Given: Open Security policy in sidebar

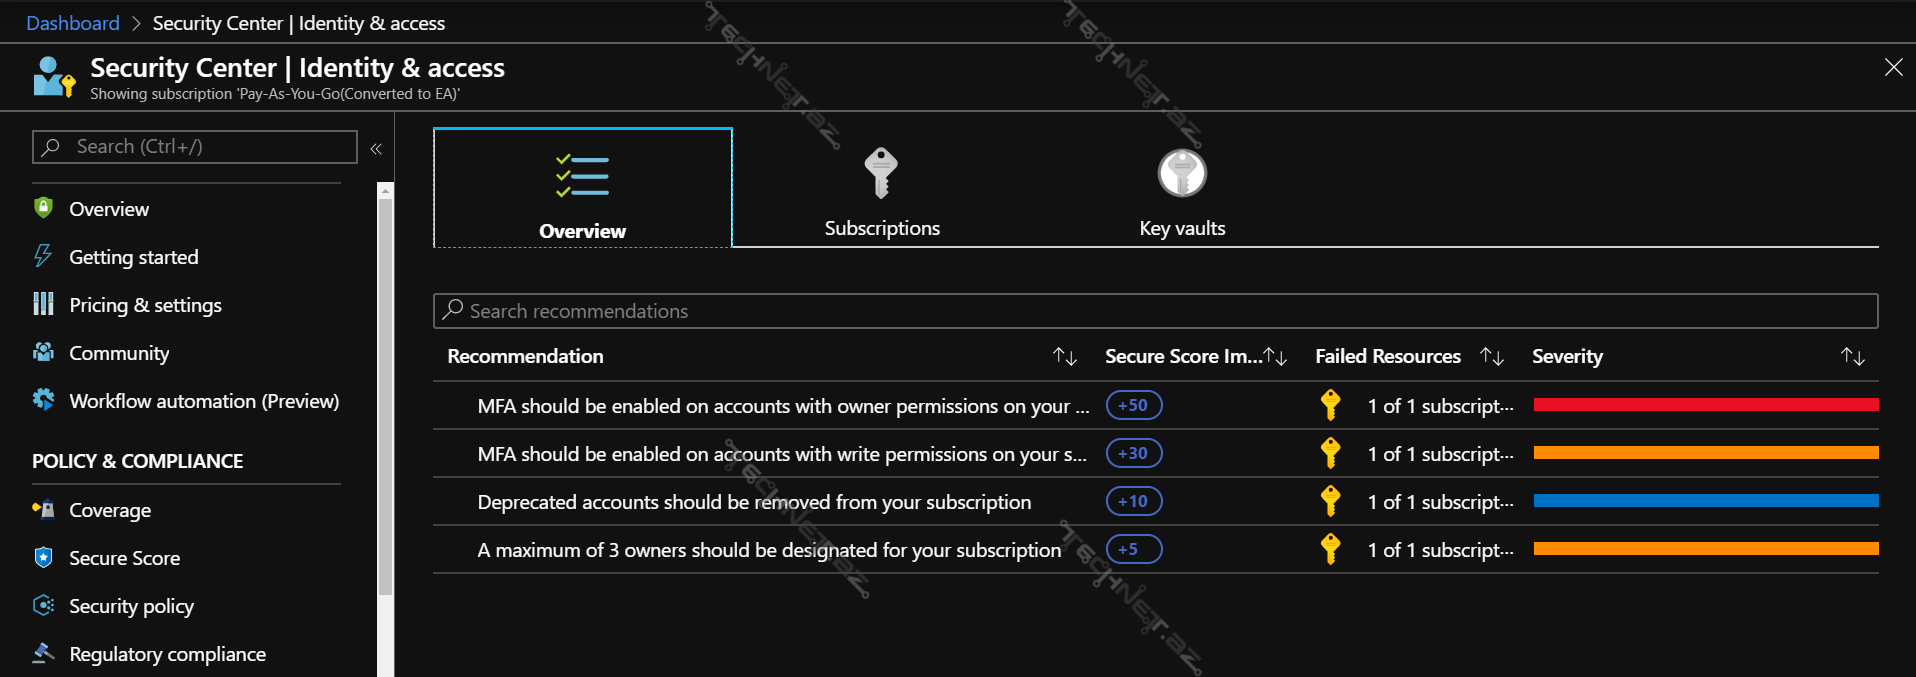Looking at the screenshot, I should [131, 606].
